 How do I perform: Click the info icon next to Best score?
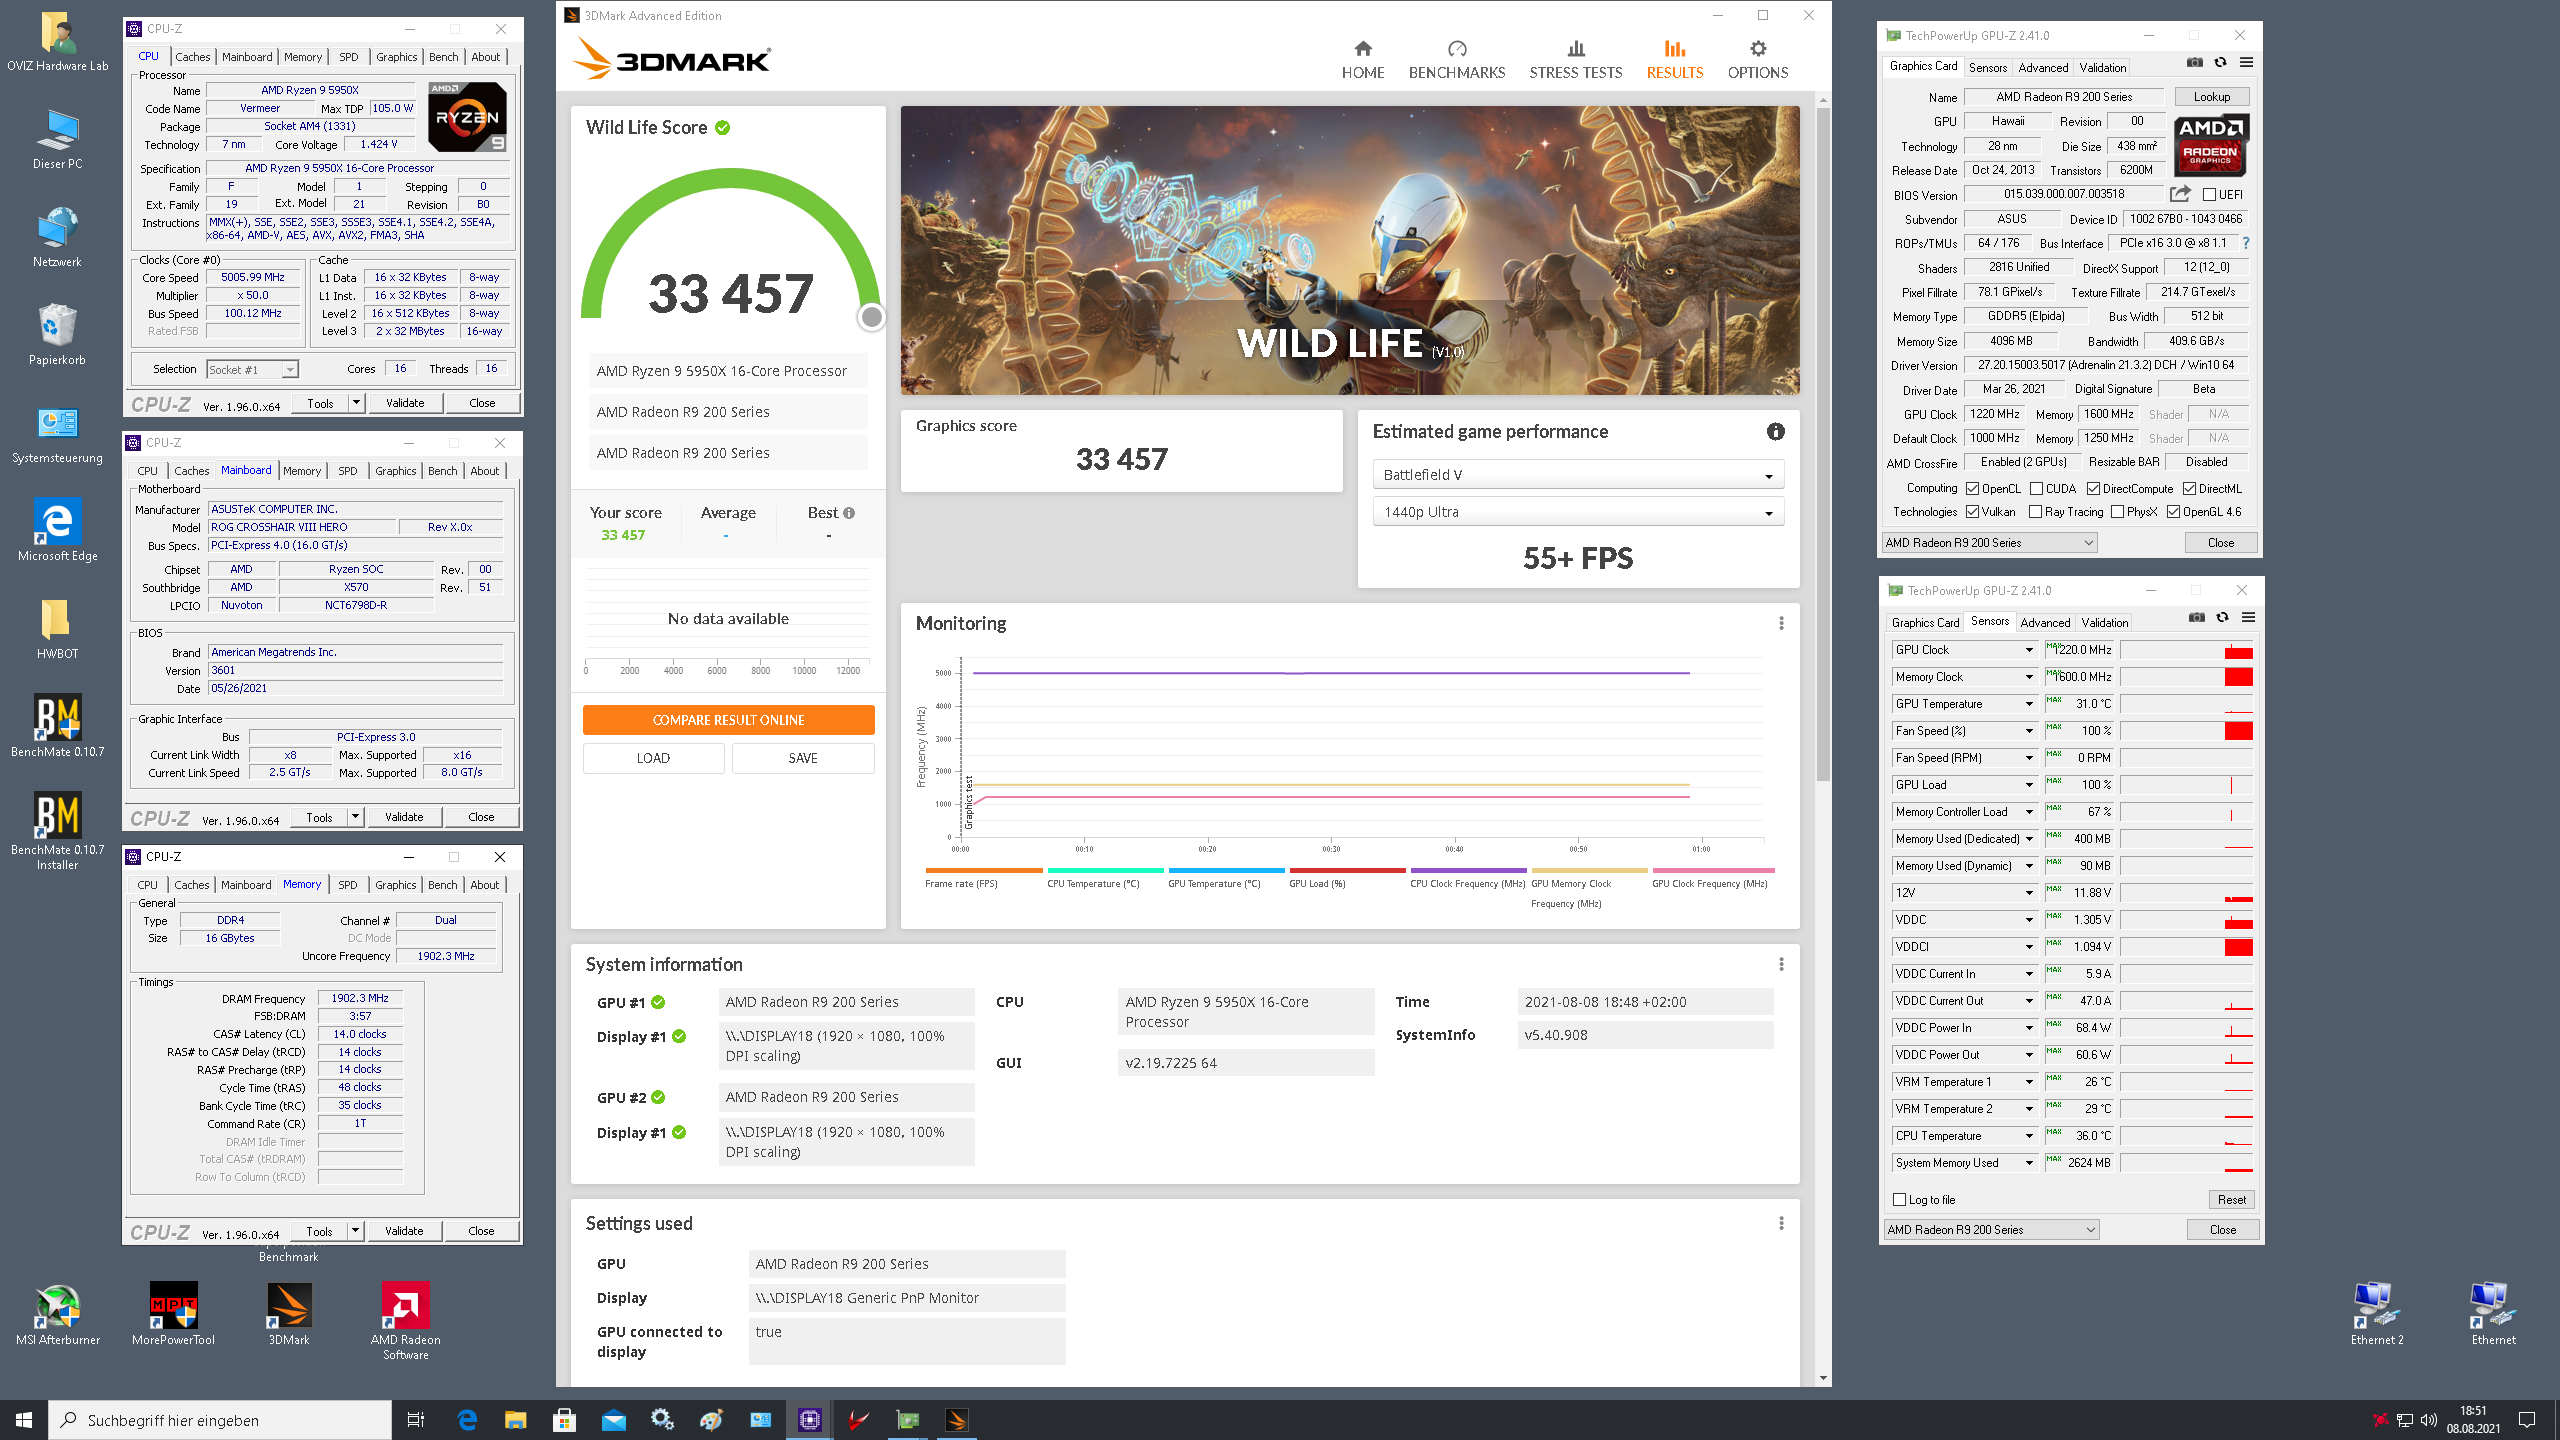click(x=849, y=513)
